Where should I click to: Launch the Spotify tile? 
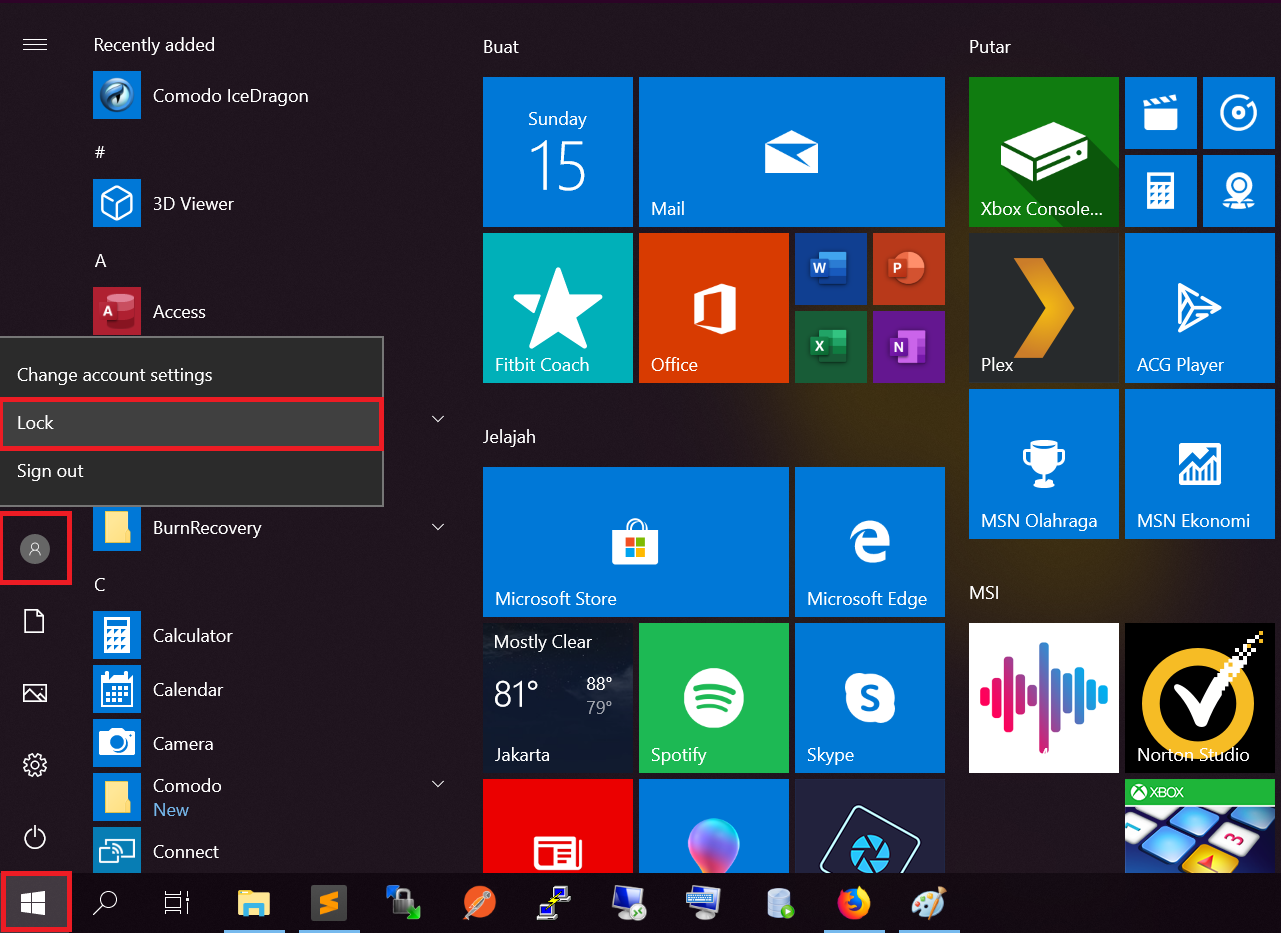coord(714,698)
